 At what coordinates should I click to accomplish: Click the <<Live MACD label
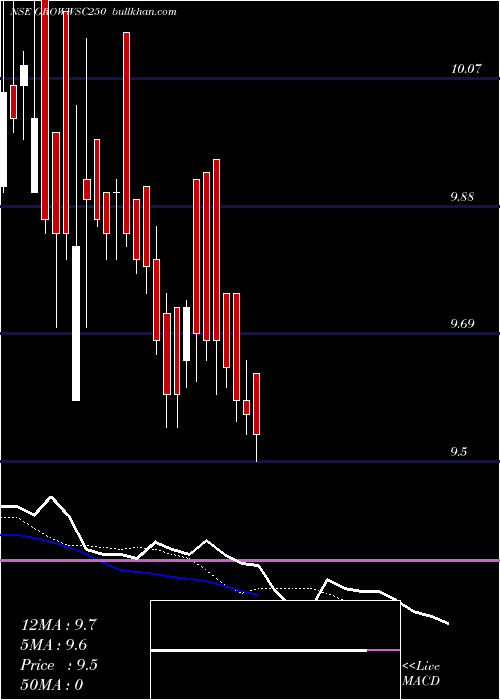[421, 673]
